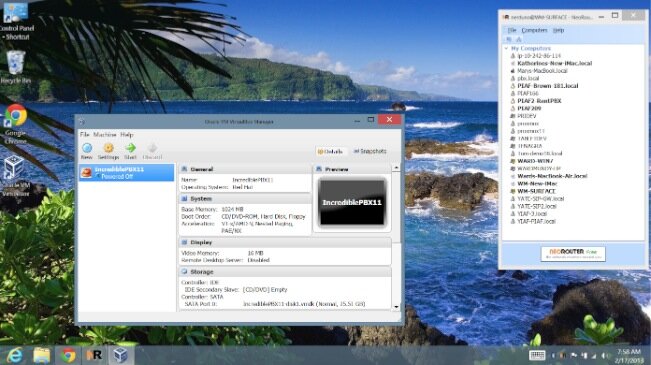This screenshot has width=651, height=365.
Task: Open NeoRouter File menu
Action: click(512, 30)
